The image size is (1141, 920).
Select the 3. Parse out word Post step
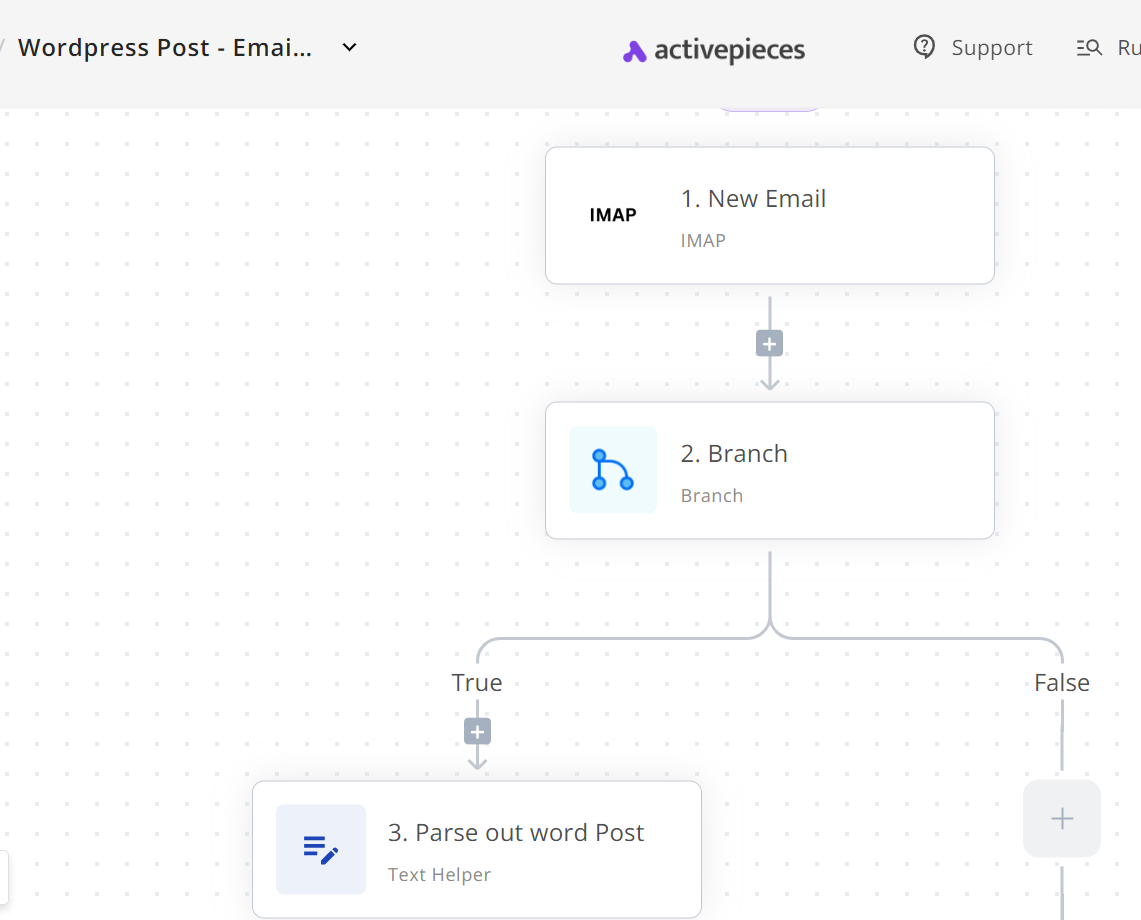coord(477,849)
